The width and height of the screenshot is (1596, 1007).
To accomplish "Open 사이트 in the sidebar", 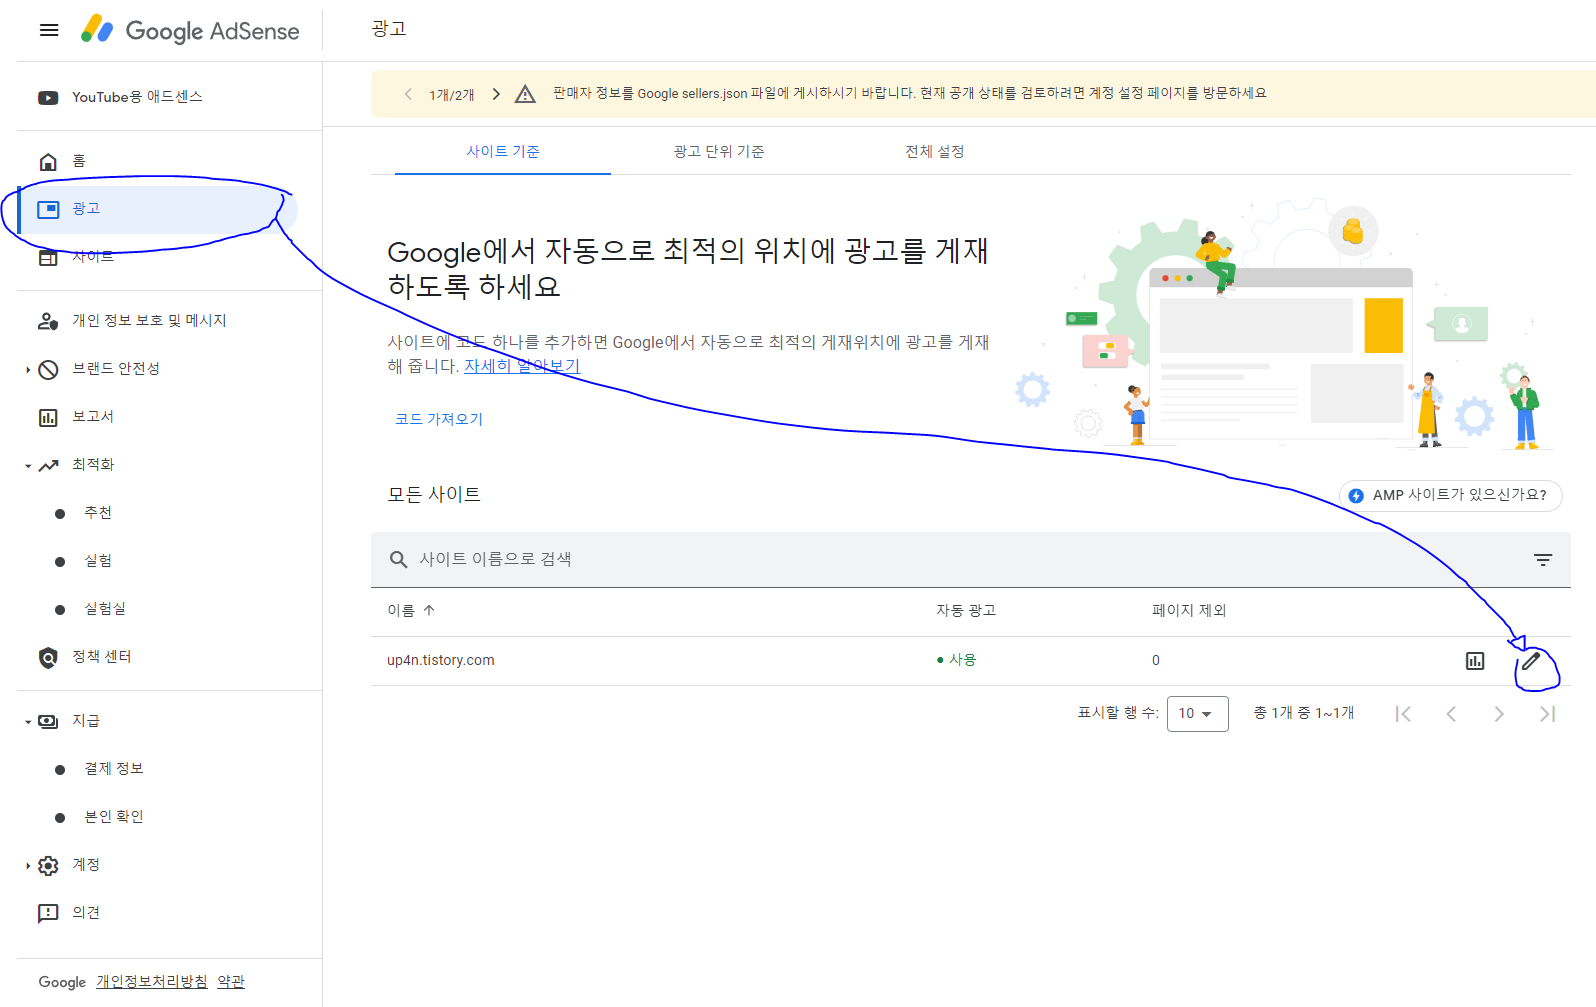I will [92, 257].
